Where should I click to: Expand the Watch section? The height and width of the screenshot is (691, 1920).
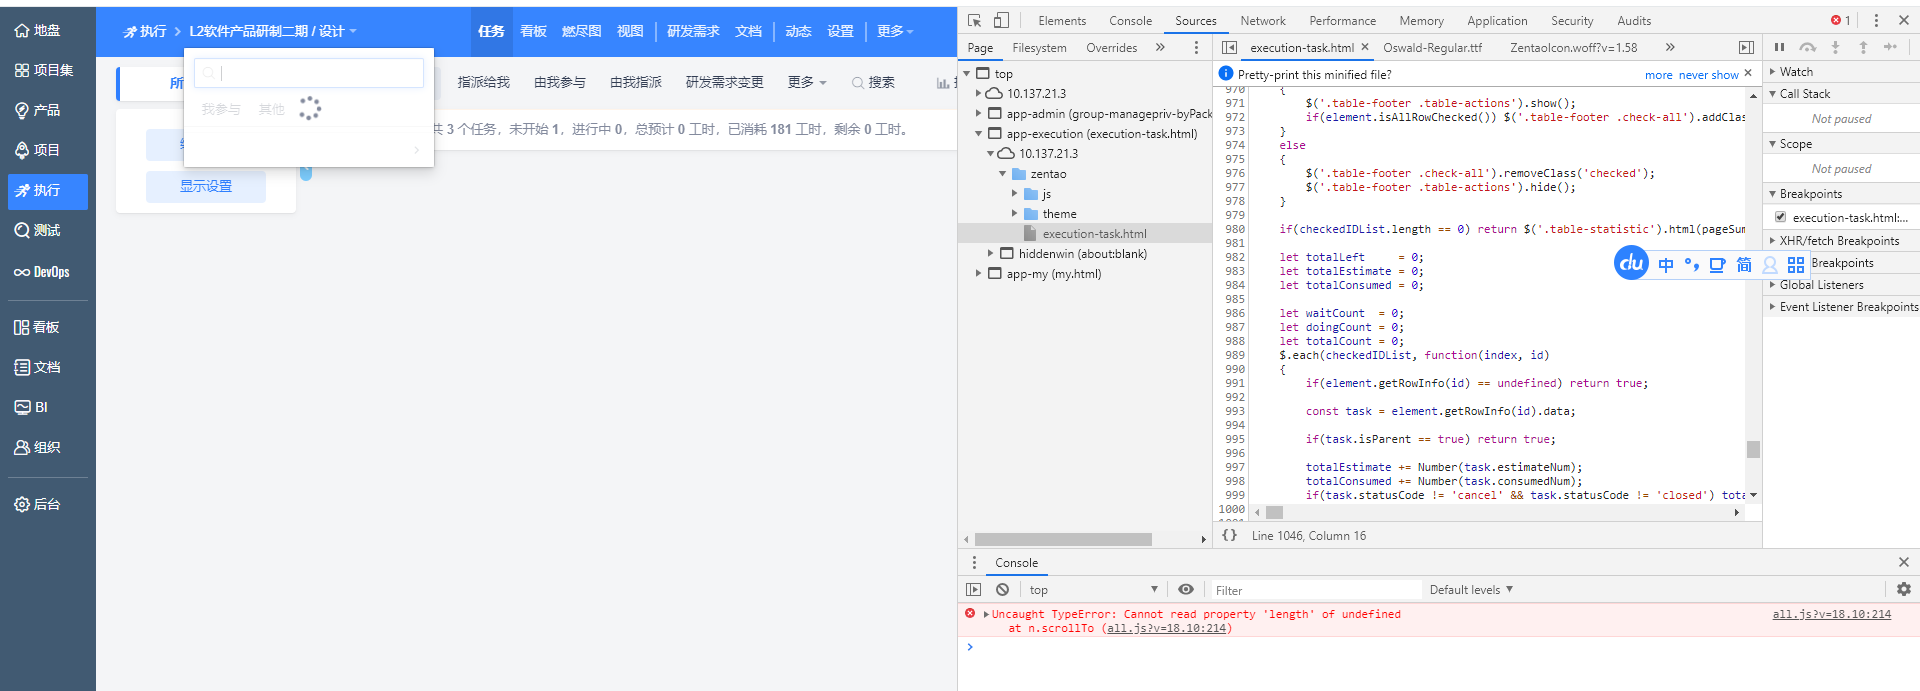point(1773,72)
